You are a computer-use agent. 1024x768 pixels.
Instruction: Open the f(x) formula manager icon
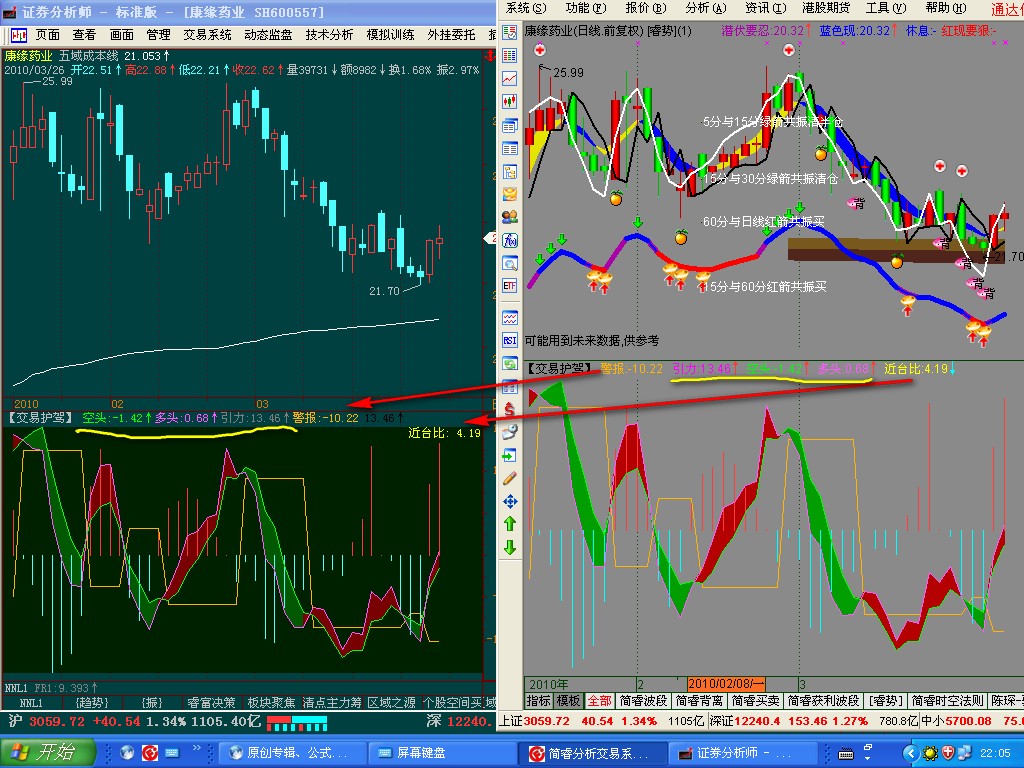coord(509,240)
